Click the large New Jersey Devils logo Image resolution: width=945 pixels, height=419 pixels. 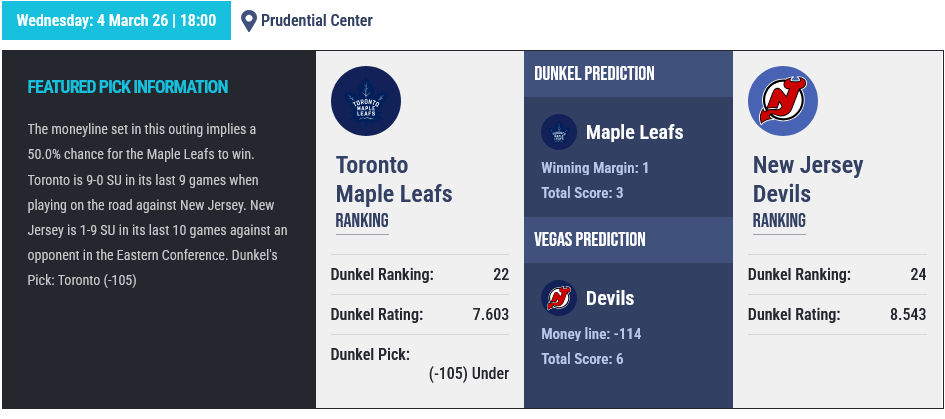pos(783,102)
